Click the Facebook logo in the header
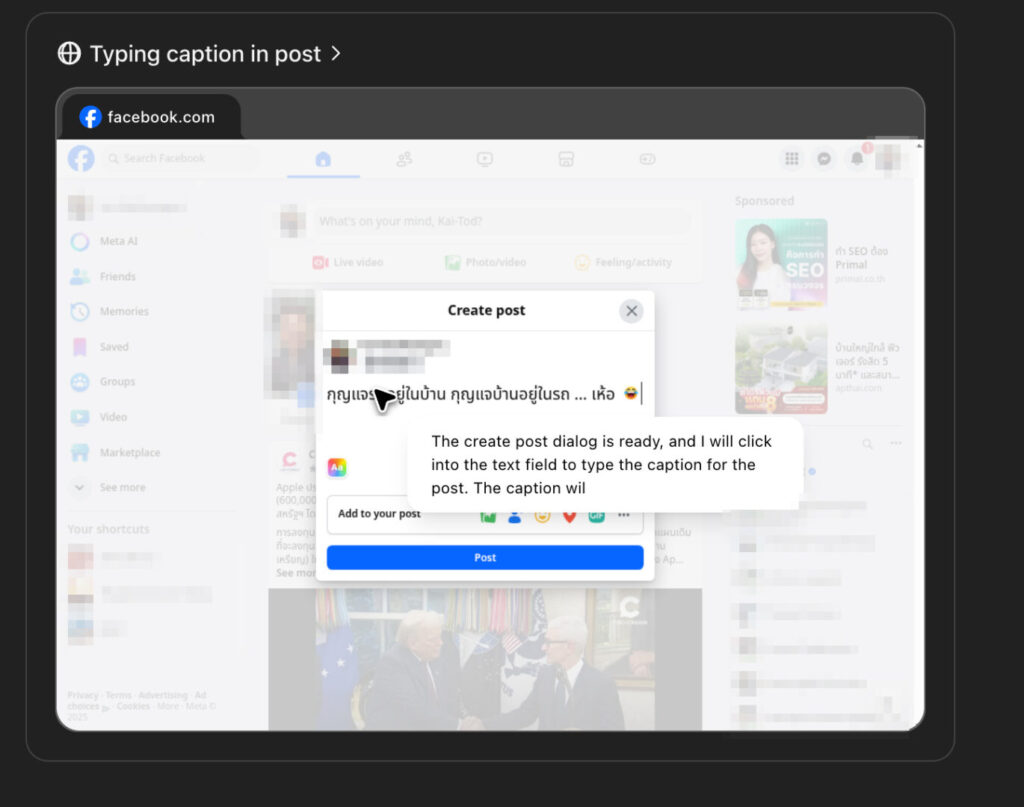 [x=81, y=159]
